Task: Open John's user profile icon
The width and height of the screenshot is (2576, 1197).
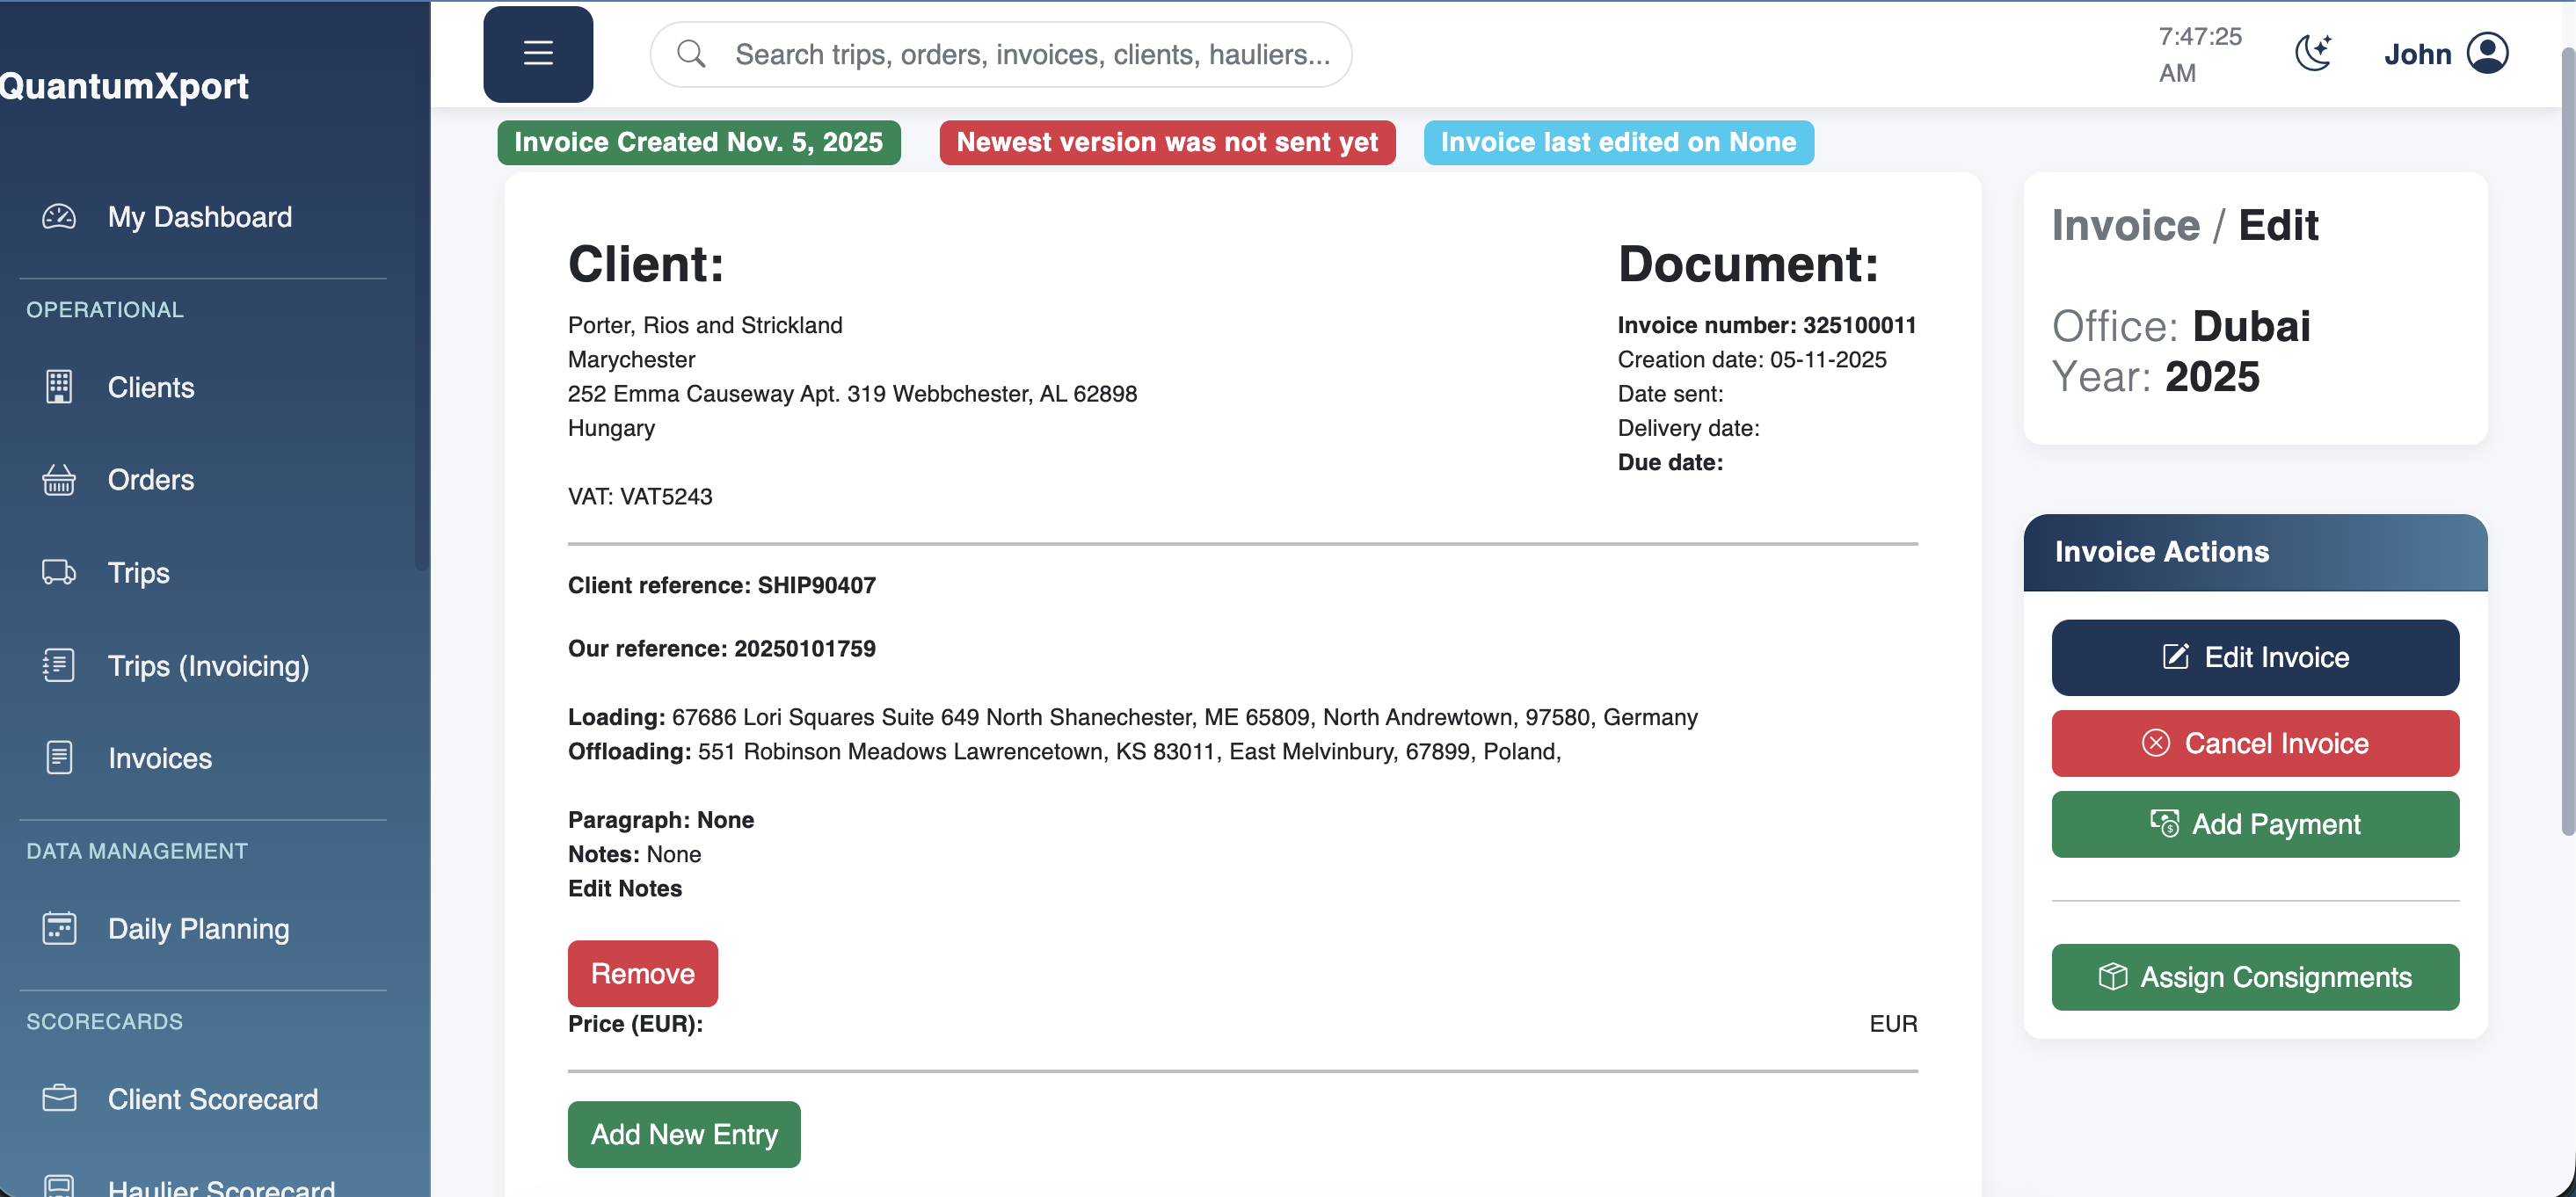Action: (x=2487, y=53)
